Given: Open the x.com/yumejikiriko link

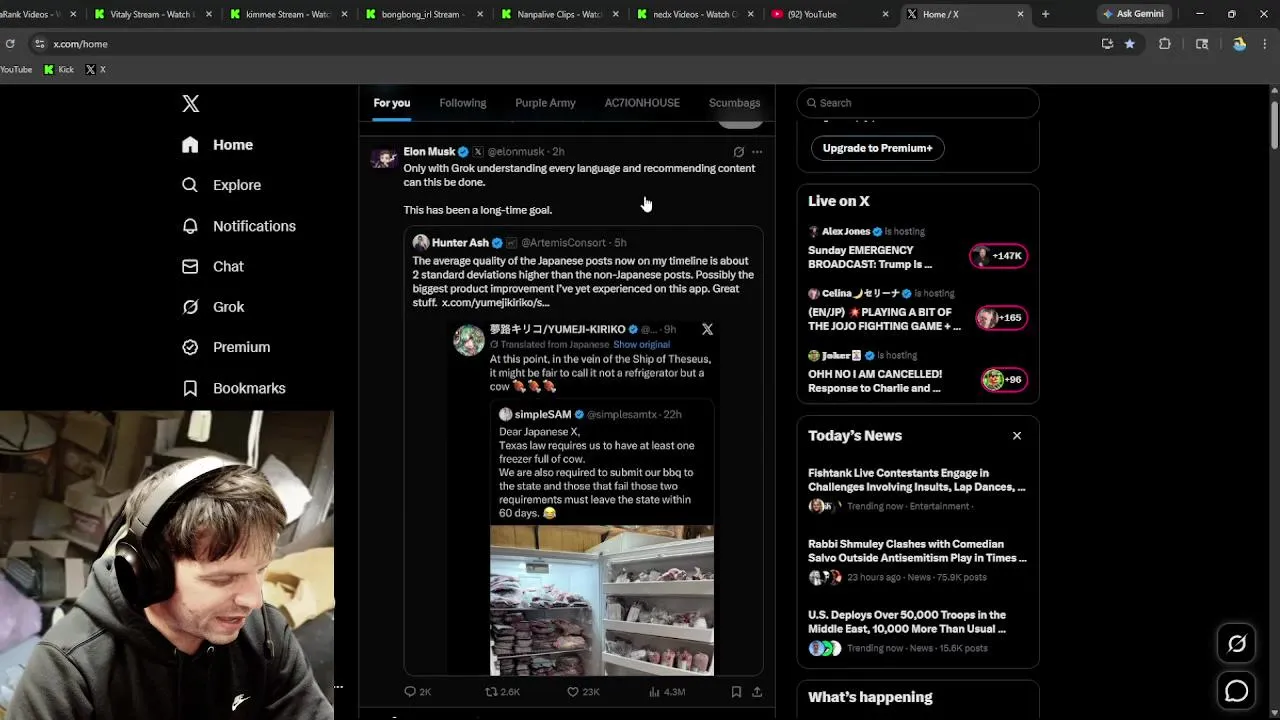Looking at the screenshot, I should (495, 302).
